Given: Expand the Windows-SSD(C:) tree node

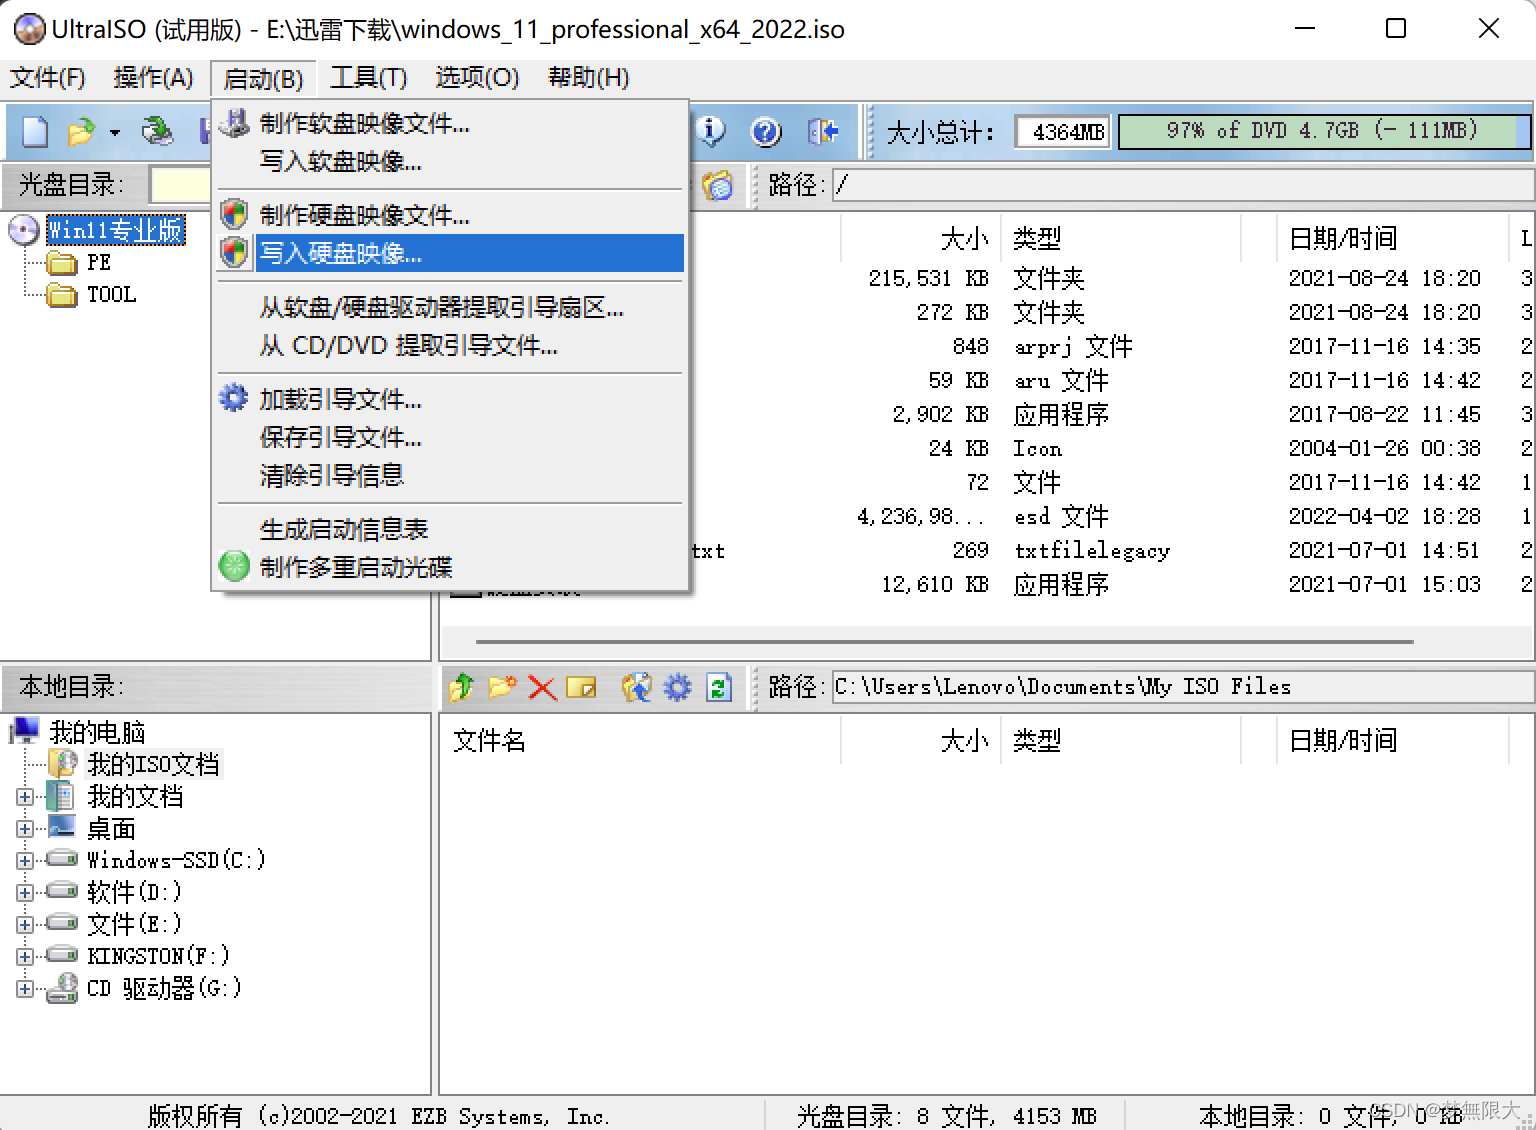Looking at the screenshot, I should pos(25,860).
